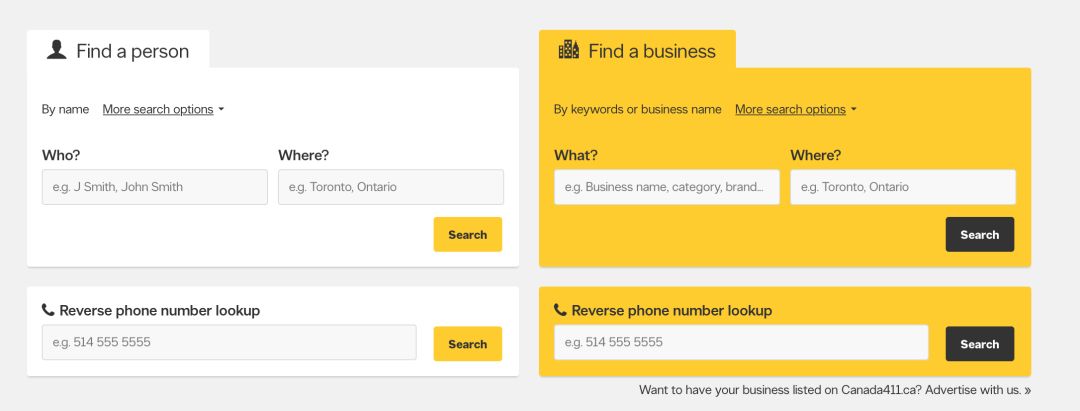Click the buildings icon beside Find a business
The width and height of the screenshot is (1080, 411).
[568, 50]
